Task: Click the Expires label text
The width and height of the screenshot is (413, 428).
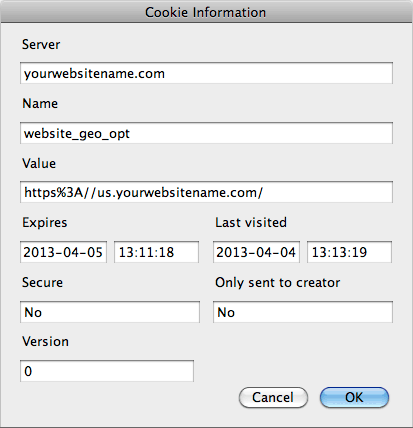Action: click(45, 223)
